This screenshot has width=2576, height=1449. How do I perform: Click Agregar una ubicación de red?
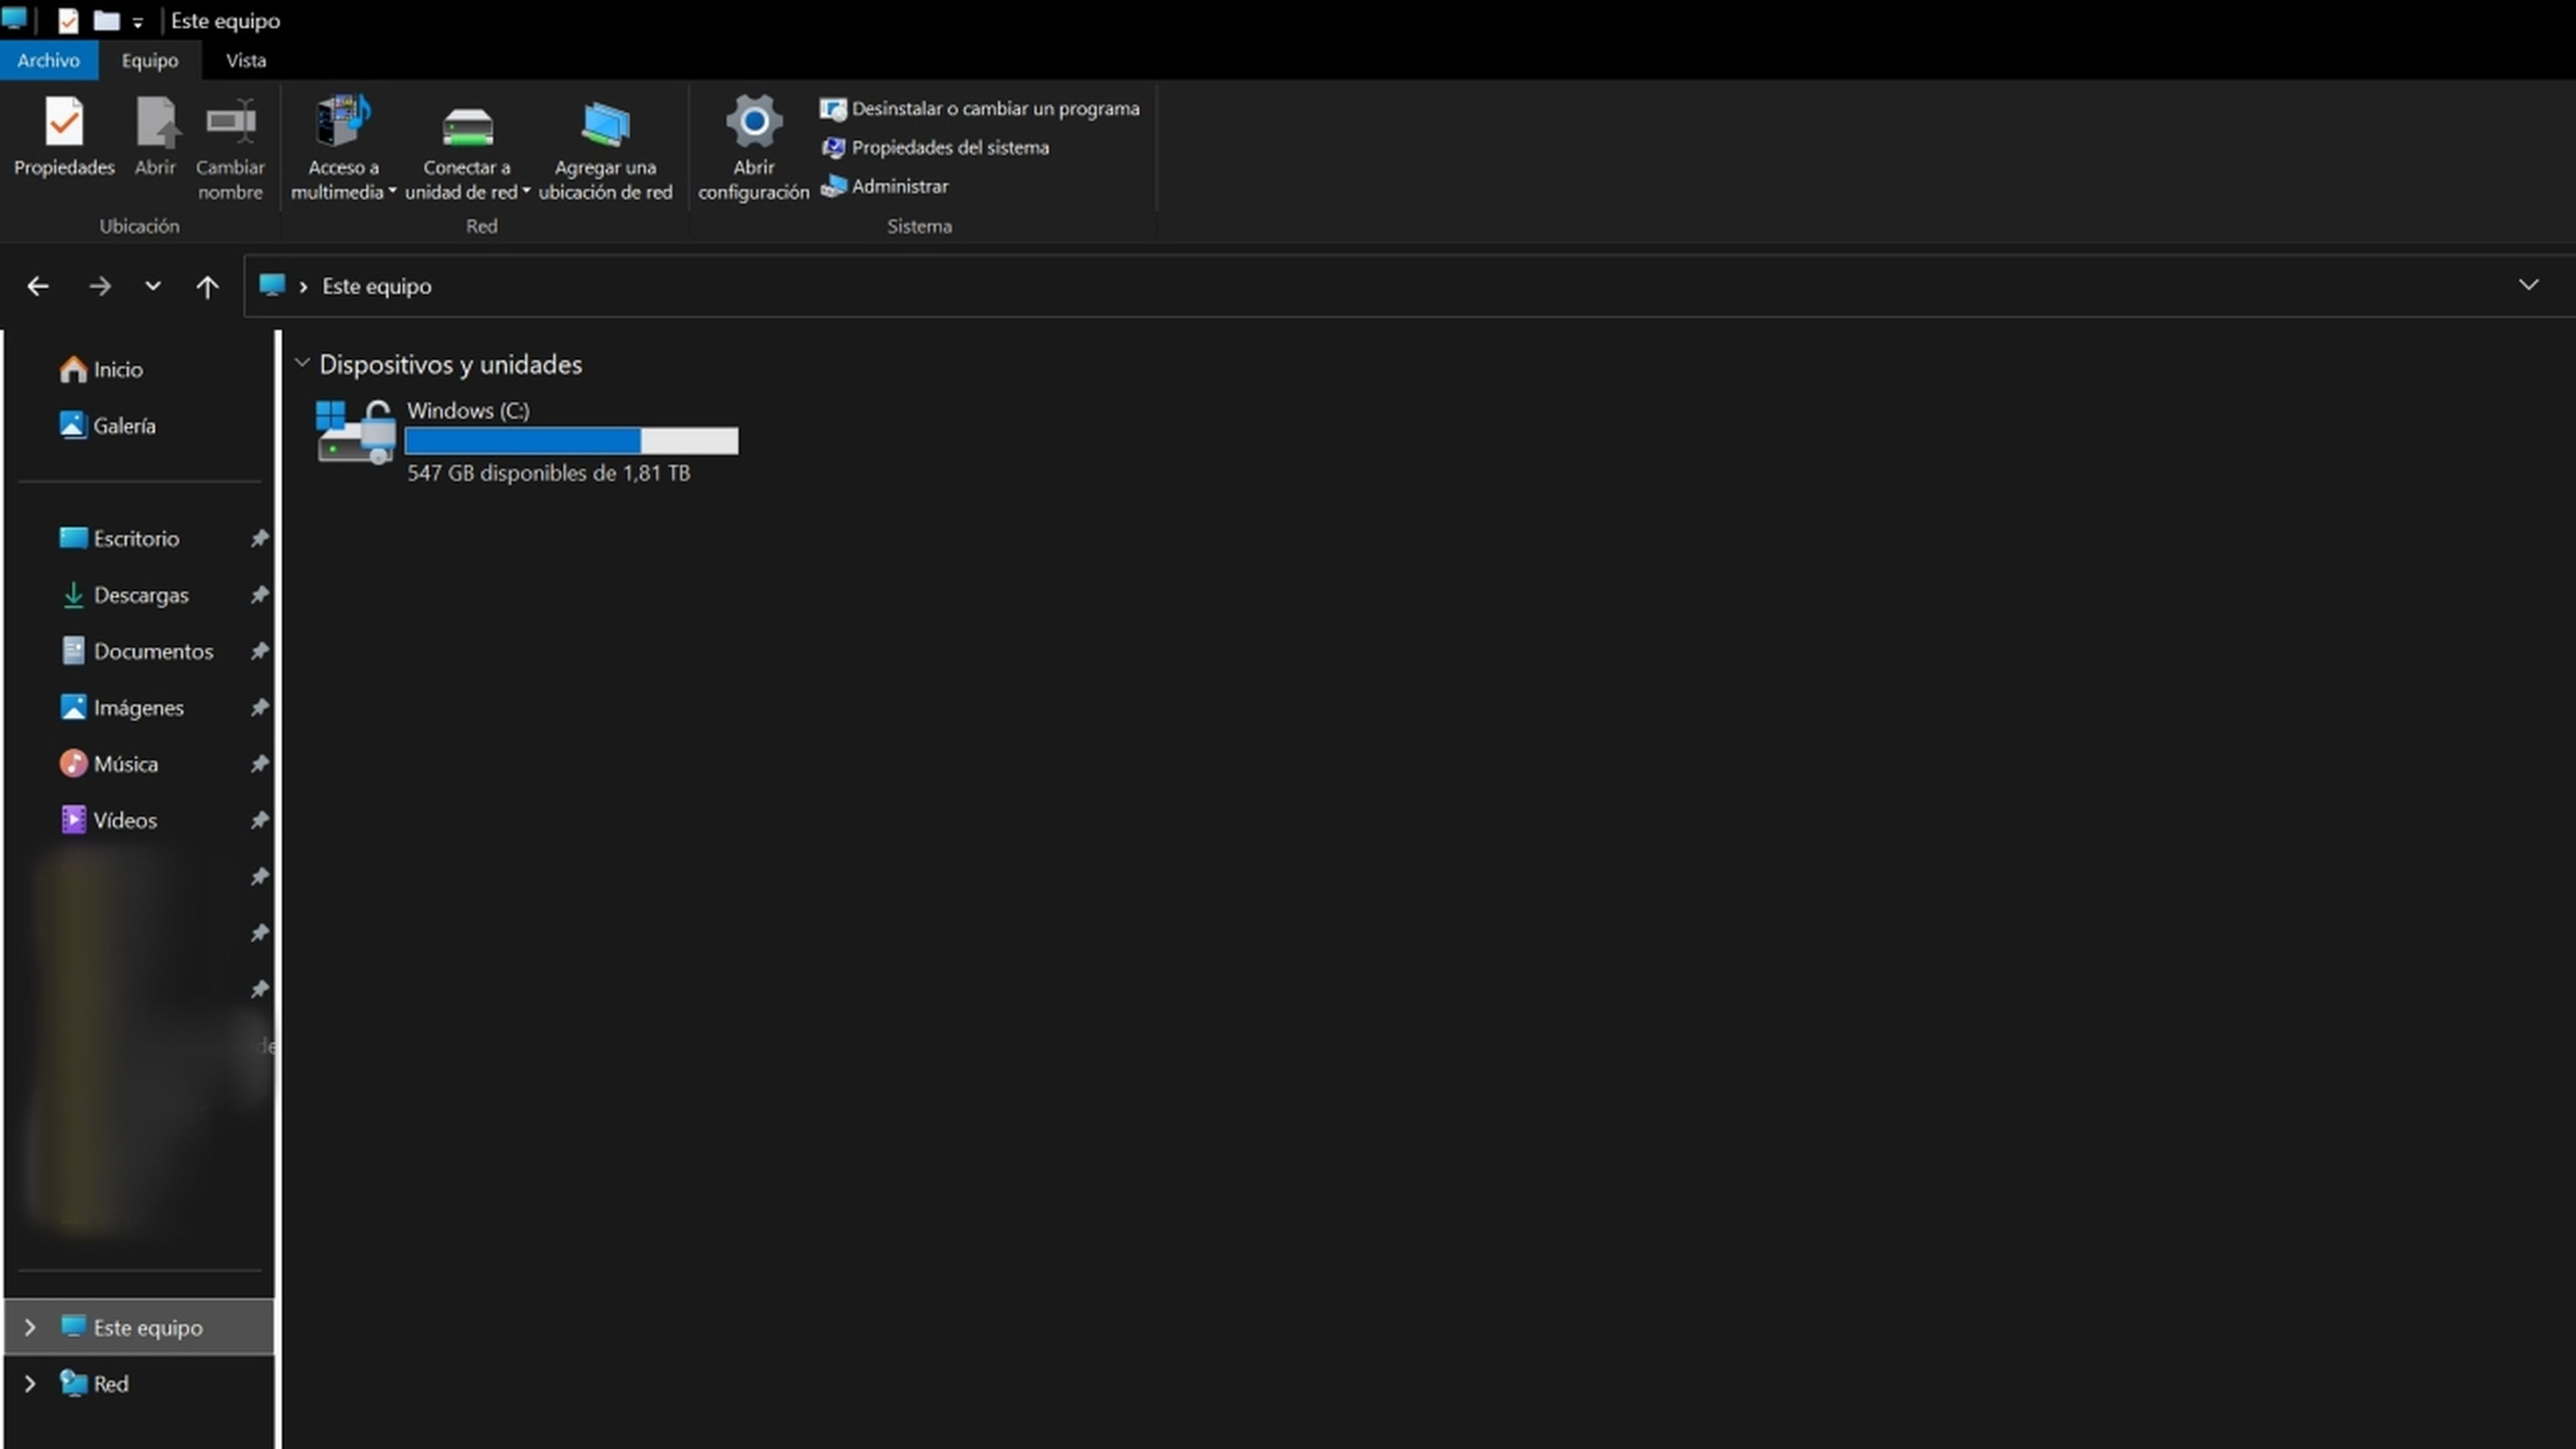[605, 148]
